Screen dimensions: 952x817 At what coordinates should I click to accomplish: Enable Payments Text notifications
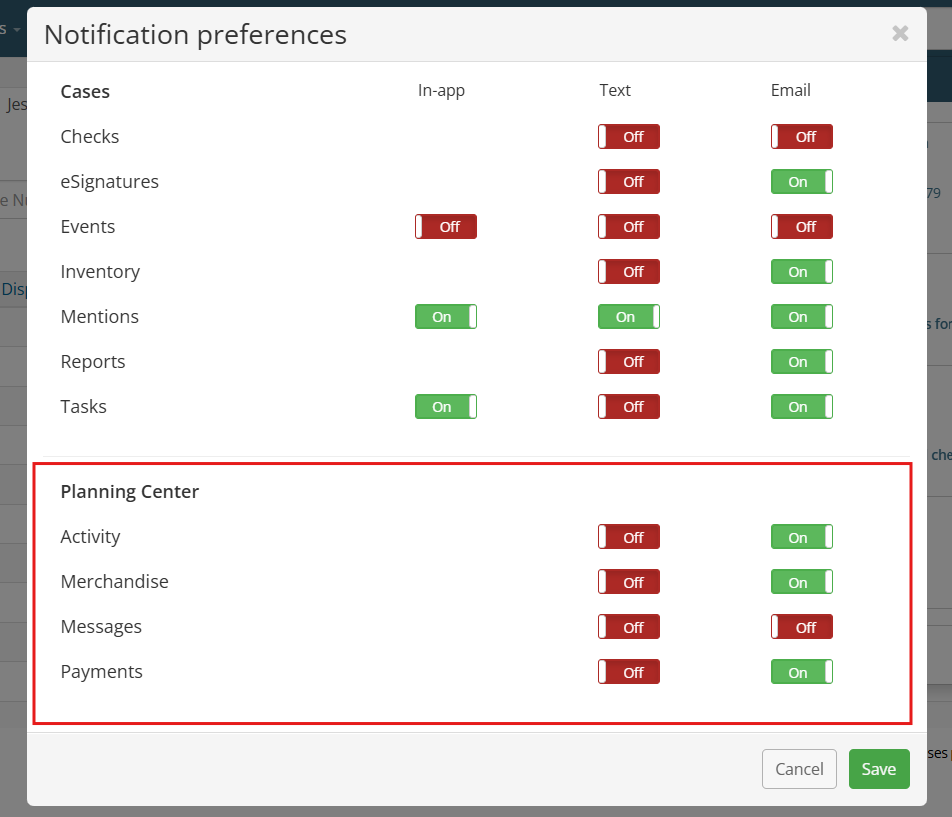[x=628, y=671]
